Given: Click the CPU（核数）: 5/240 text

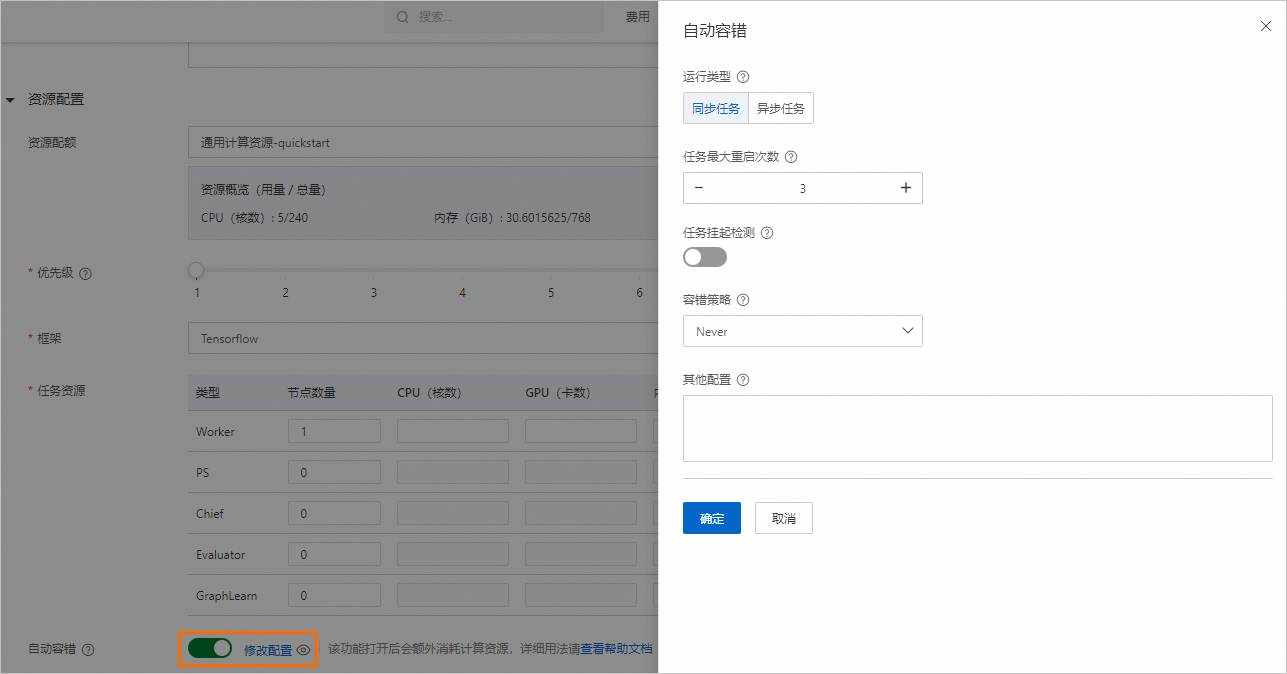Looking at the screenshot, I should pyautogui.click(x=255, y=217).
